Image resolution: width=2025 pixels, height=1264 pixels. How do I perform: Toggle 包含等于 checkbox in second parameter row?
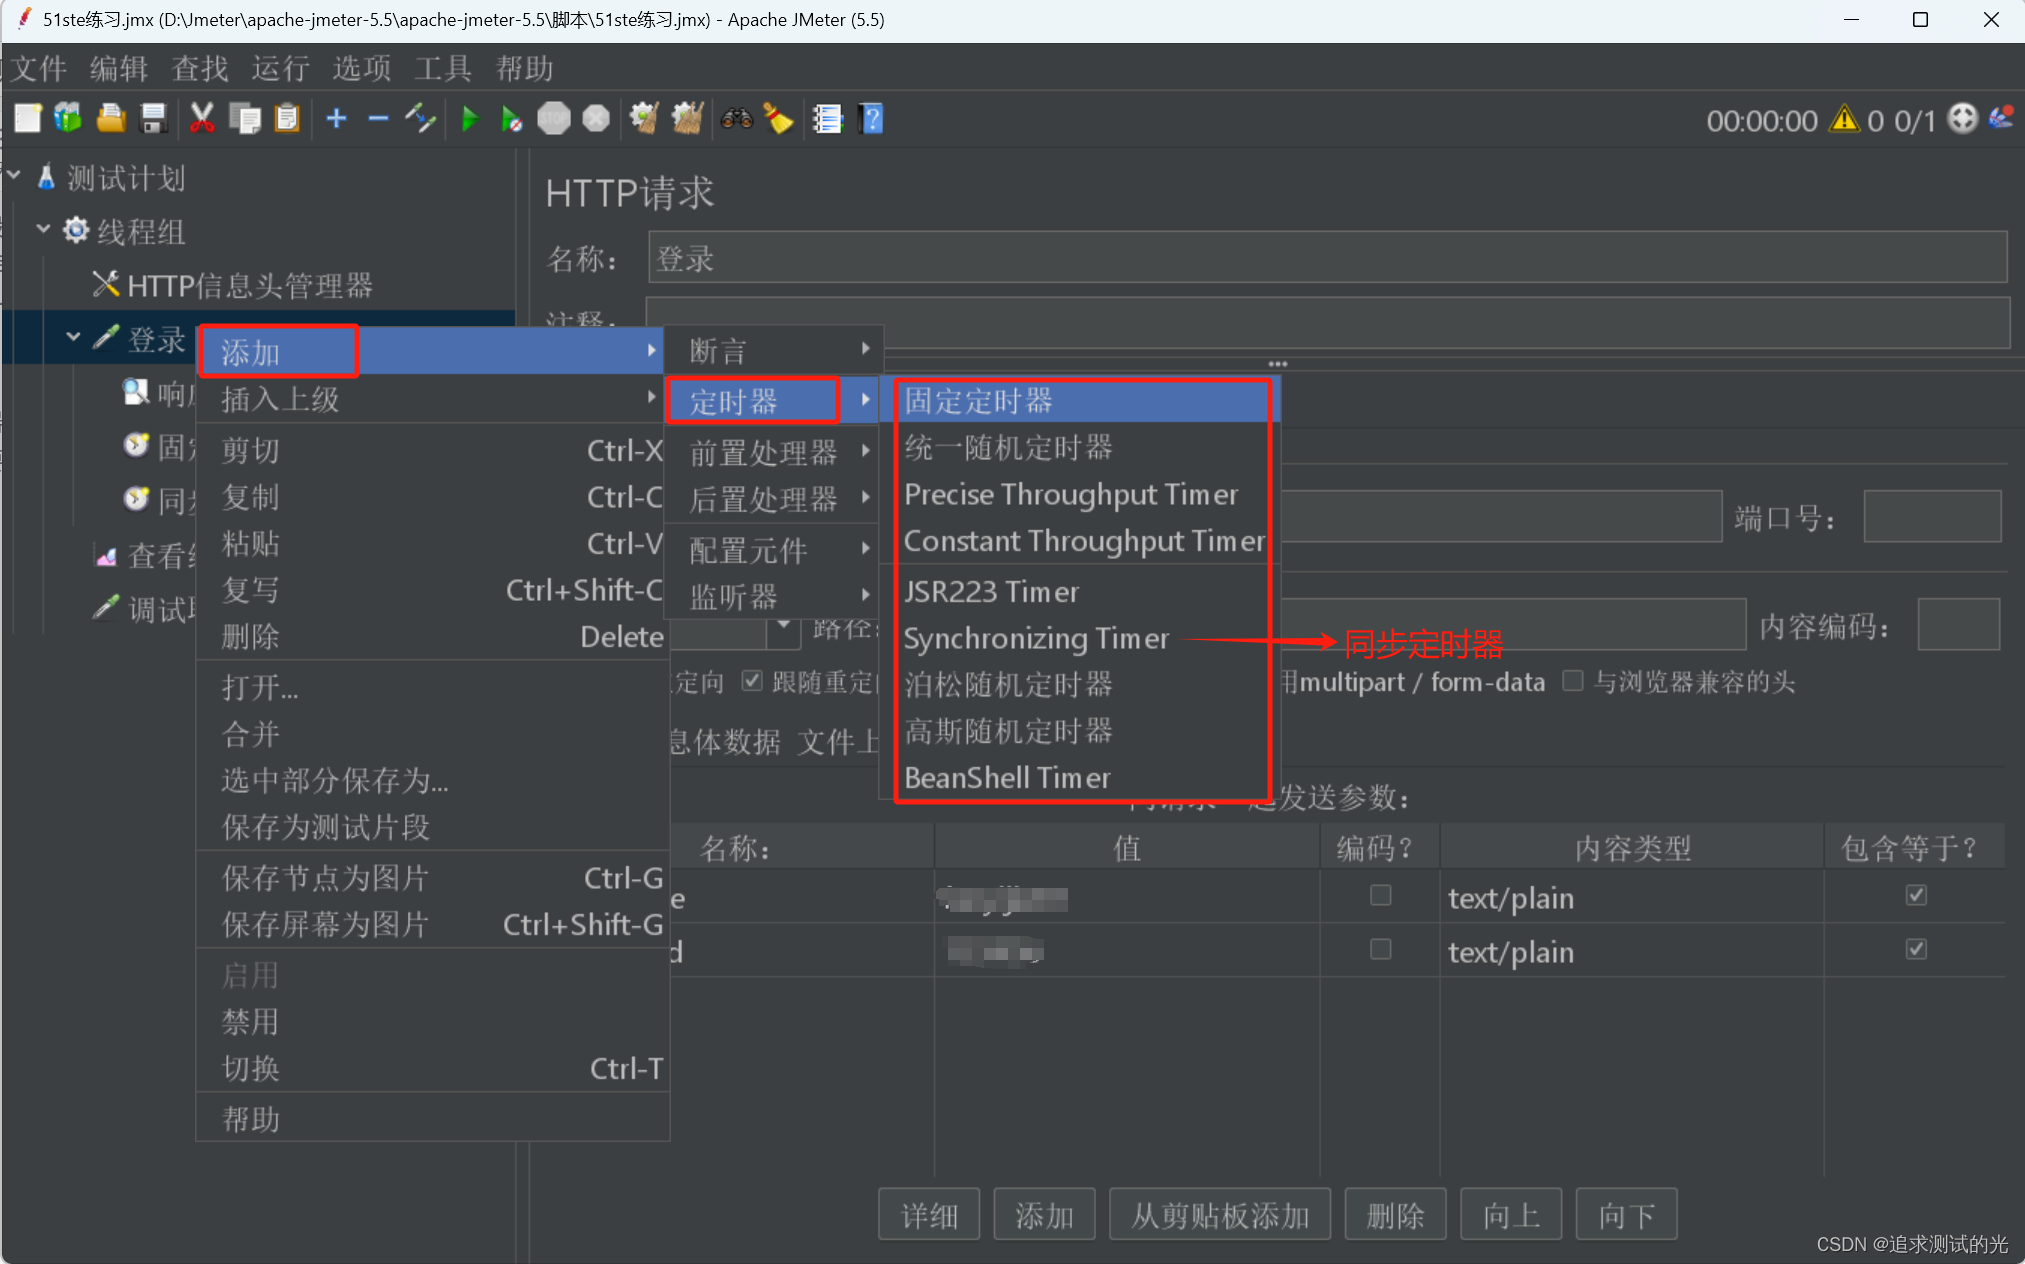(x=1915, y=949)
